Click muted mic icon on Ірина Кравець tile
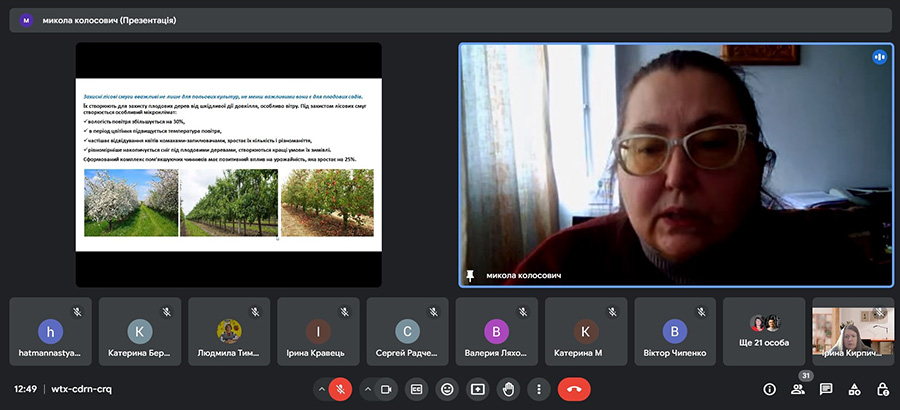The height and width of the screenshot is (410, 900). coord(344,312)
